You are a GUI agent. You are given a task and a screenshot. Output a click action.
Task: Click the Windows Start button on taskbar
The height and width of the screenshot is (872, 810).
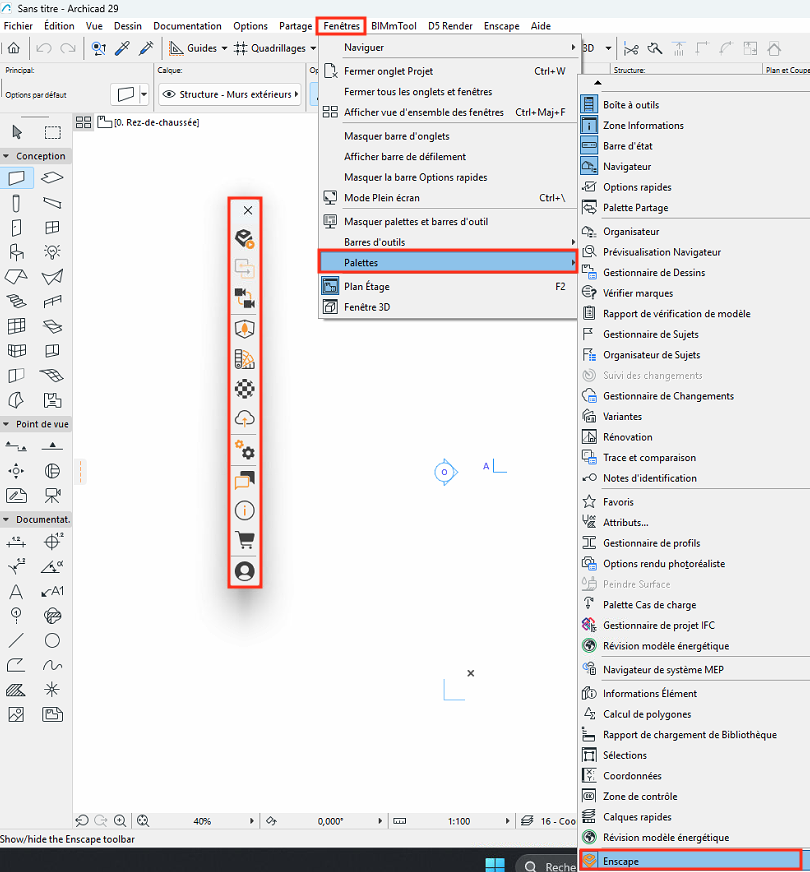tap(495, 864)
